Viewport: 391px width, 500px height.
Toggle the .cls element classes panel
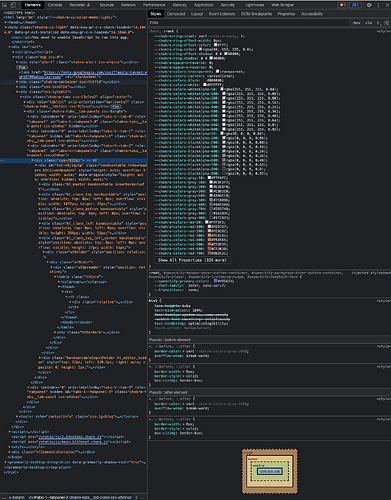pyautogui.click(x=368, y=23)
